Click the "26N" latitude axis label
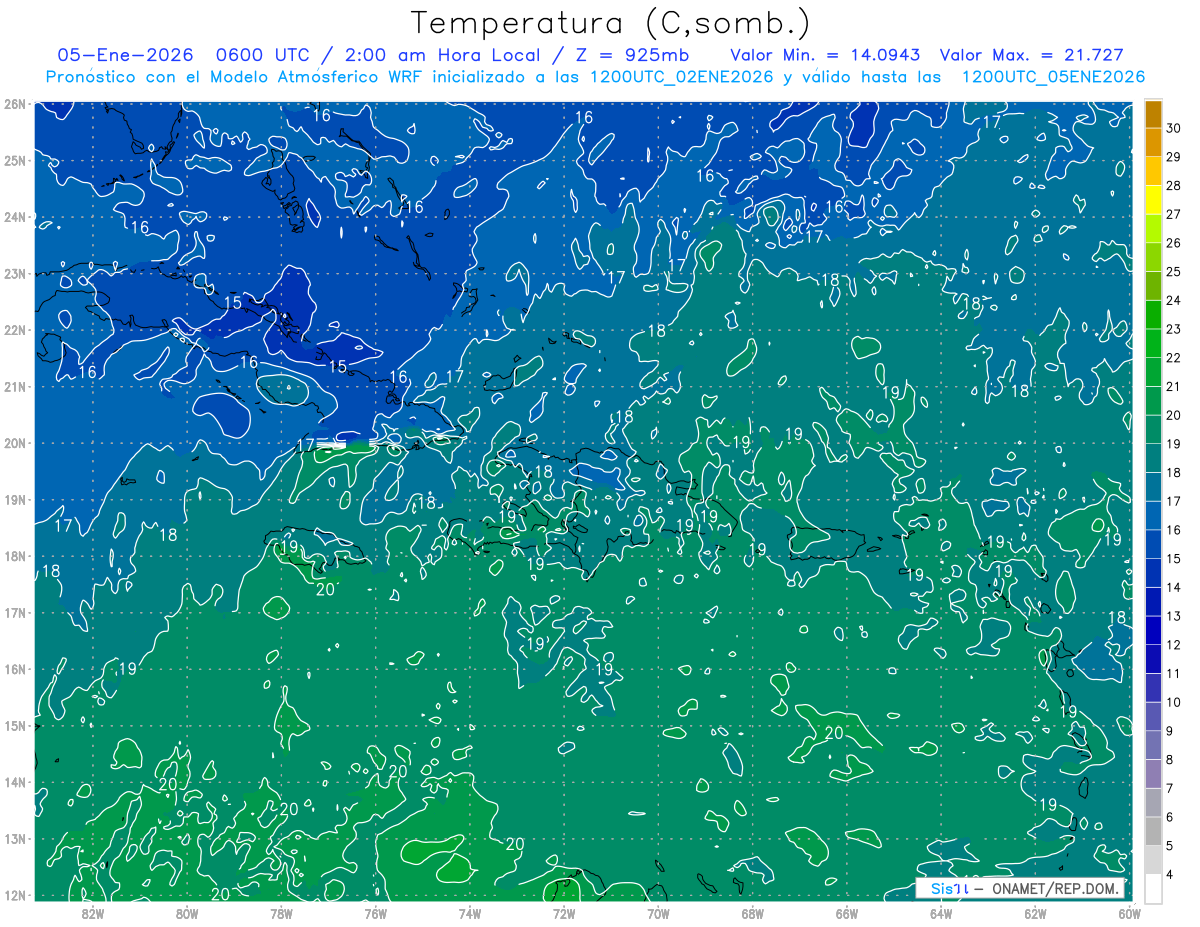The height and width of the screenshot is (927, 1200). point(14,104)
